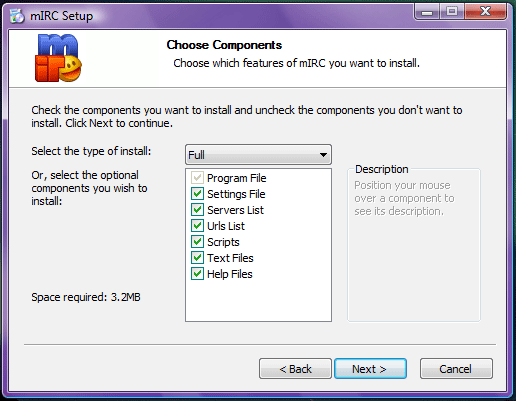Click Next to continue setup
Image resolution: width=516 pixels, height=401 pixels.
tap(370, 369)
